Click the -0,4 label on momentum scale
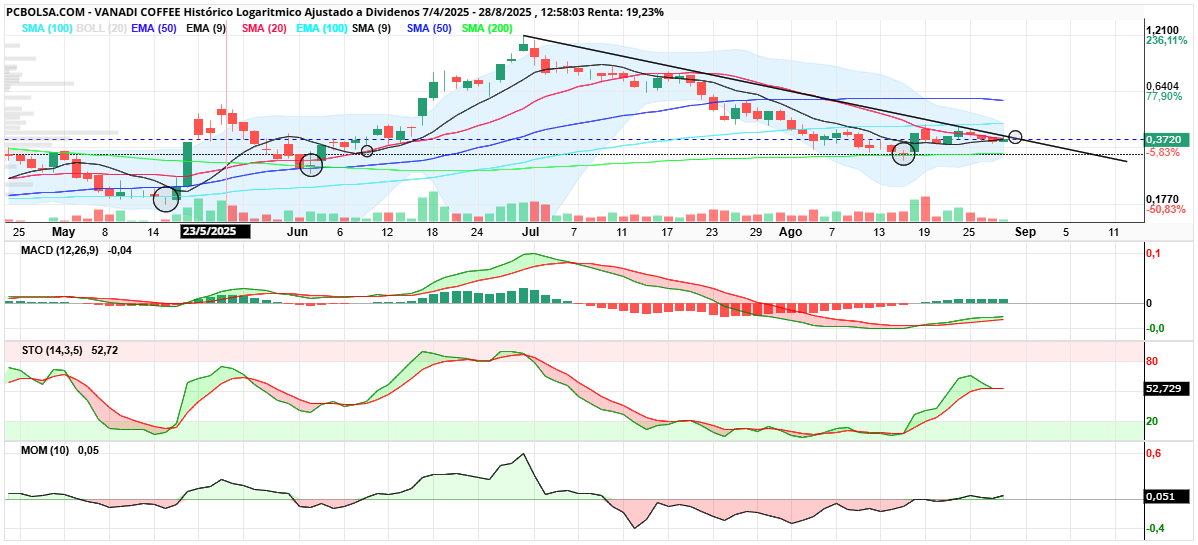The width and height of the screenshot is (1198, 545). click(1156, 528)
